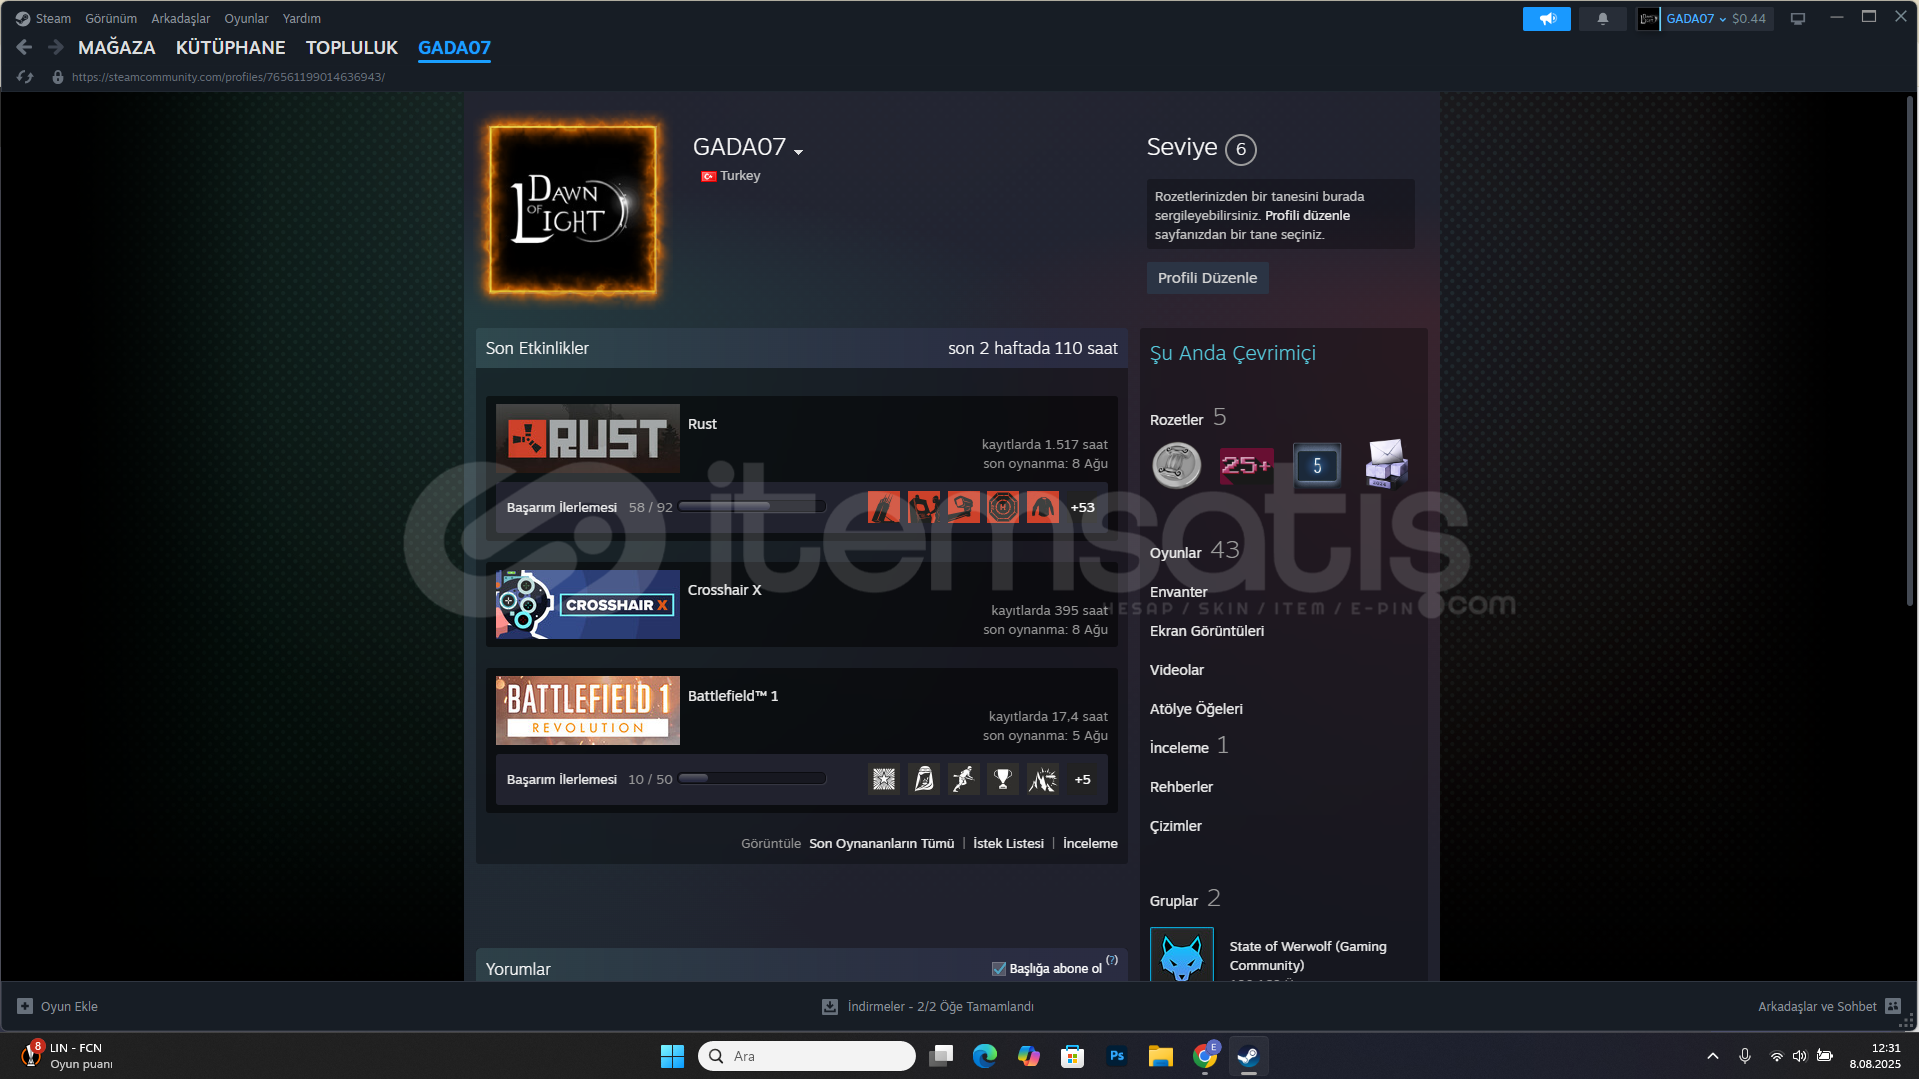Viewport: 1919px width, 1079px height.
Task: Open third Rust achievement icon
Action: (x=963, y=507)
